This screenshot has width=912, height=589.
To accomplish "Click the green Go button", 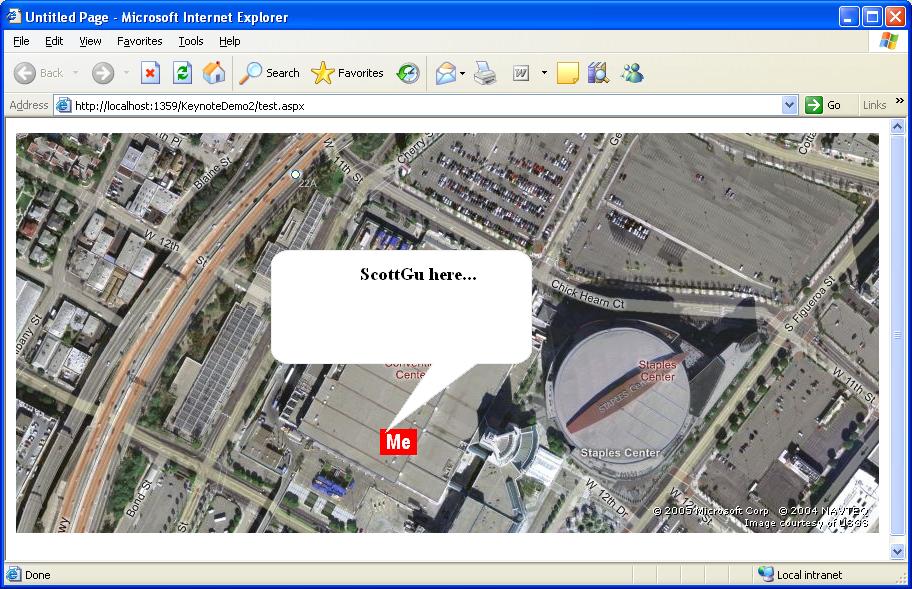I will coord(823,105).
